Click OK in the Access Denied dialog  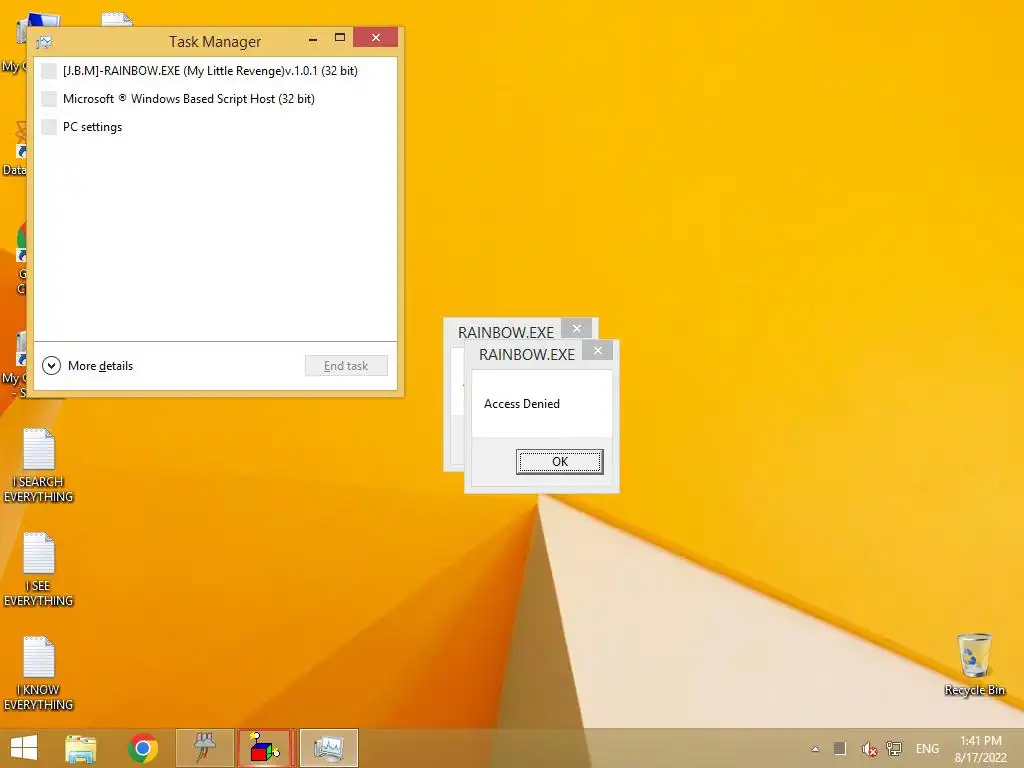[560, 462]
